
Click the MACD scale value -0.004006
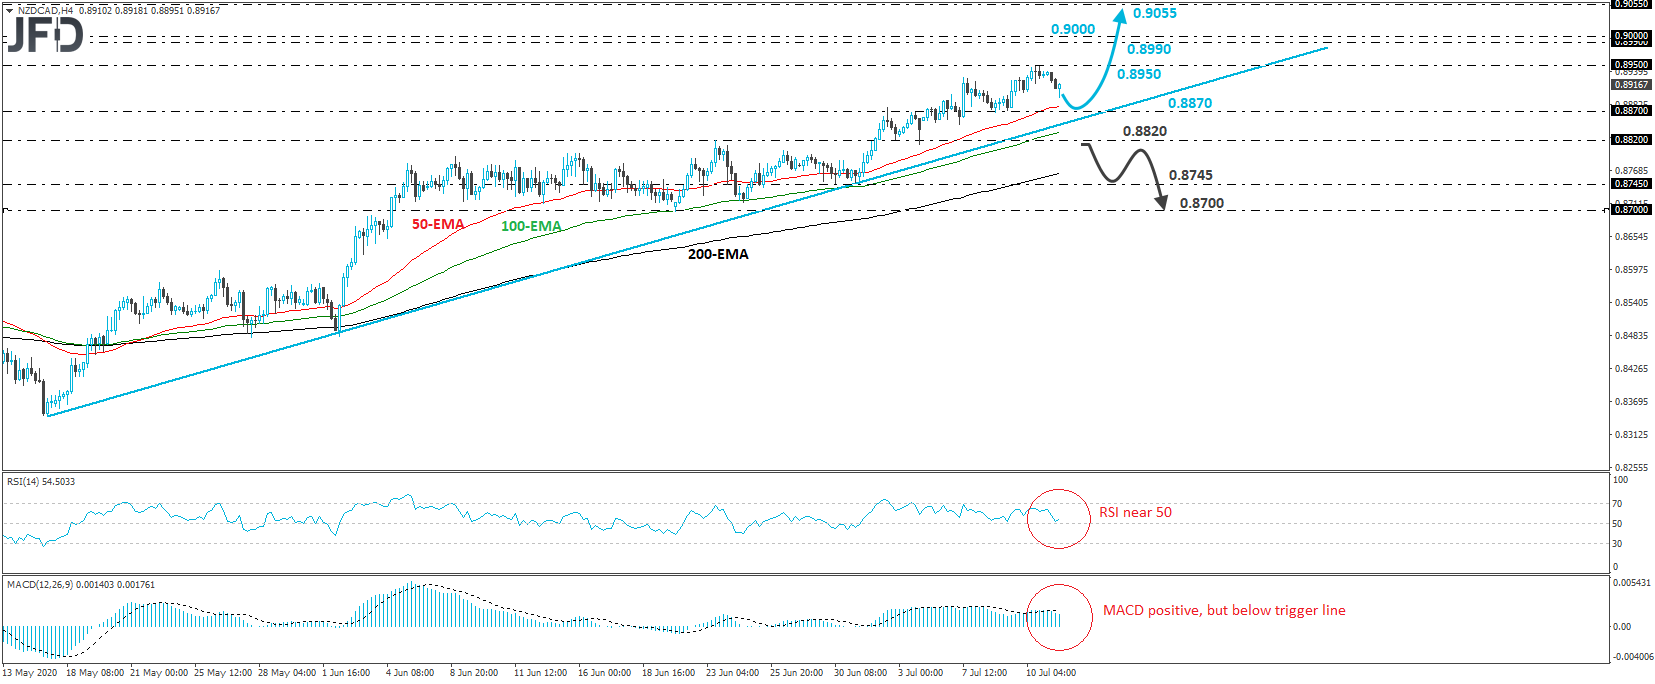click(1632, 657)
